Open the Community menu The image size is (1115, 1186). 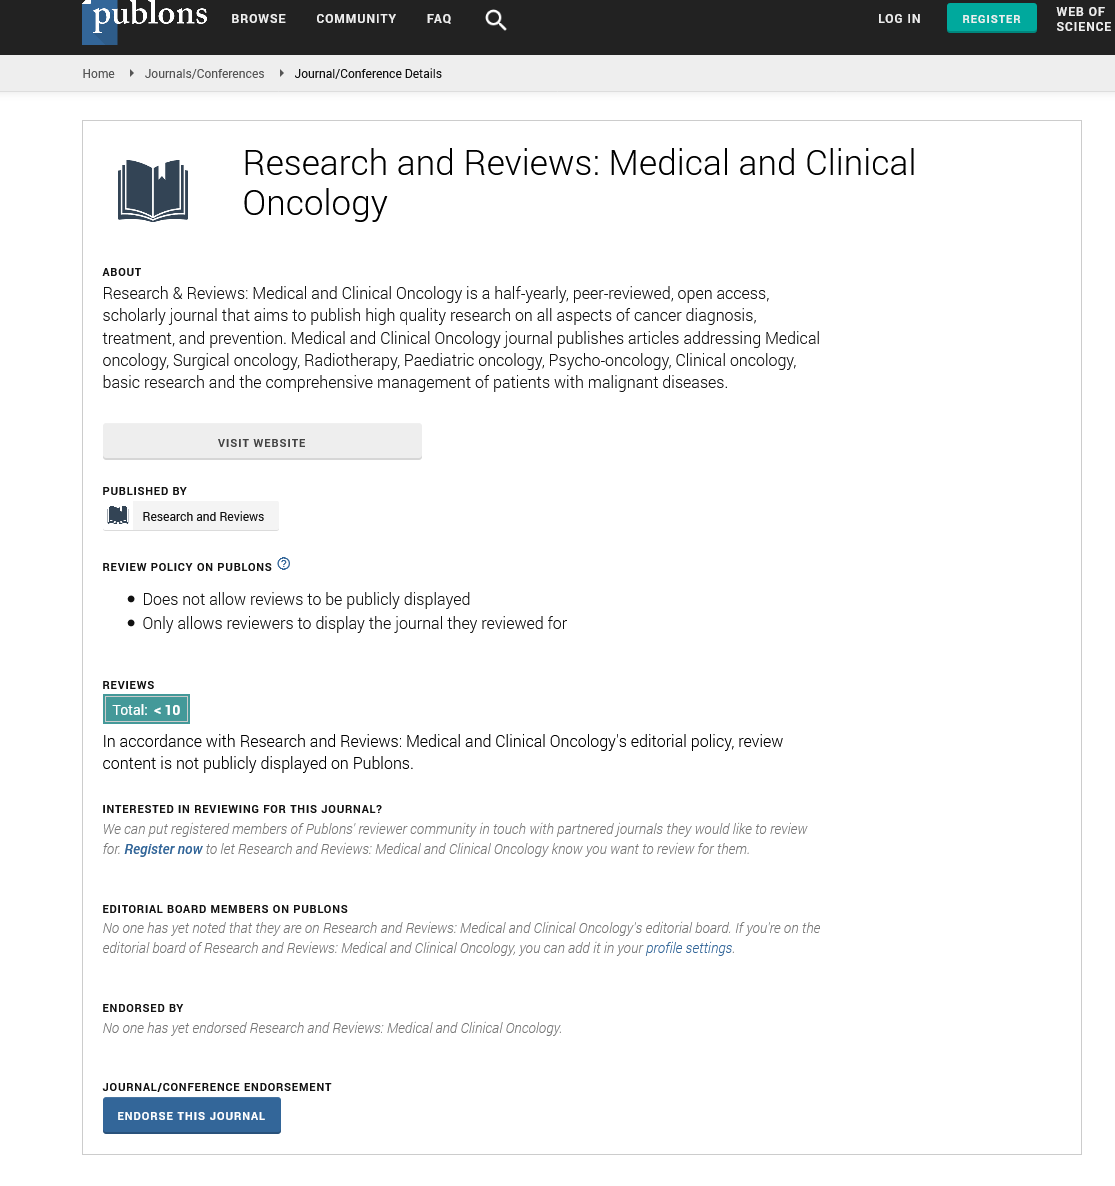click(356, 19)
